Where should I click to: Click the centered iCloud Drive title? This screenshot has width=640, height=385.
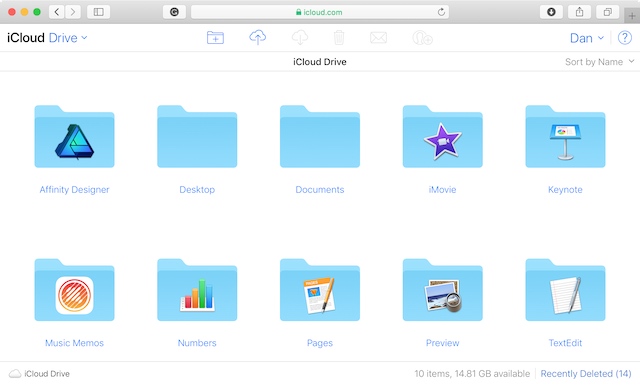tap(320, 62)
